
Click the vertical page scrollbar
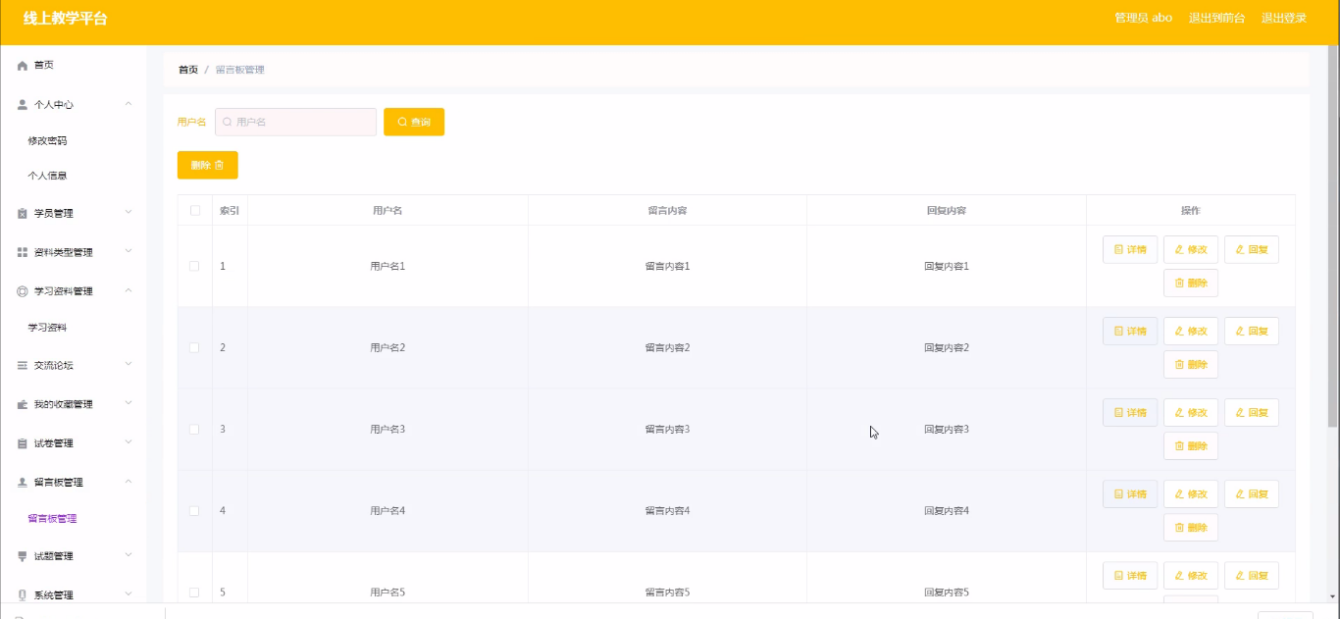tap(1332, 240)
